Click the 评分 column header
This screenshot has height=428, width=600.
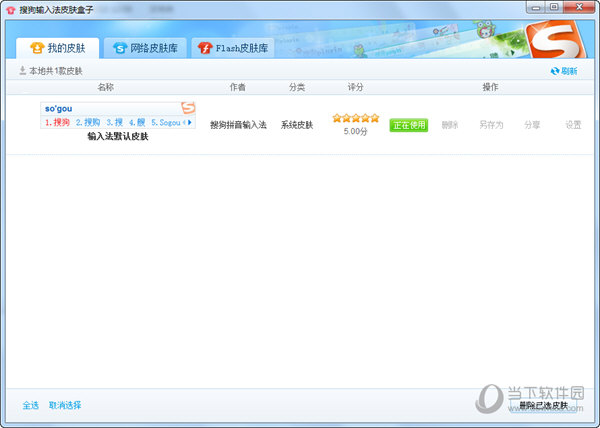[x=355, y=87]
